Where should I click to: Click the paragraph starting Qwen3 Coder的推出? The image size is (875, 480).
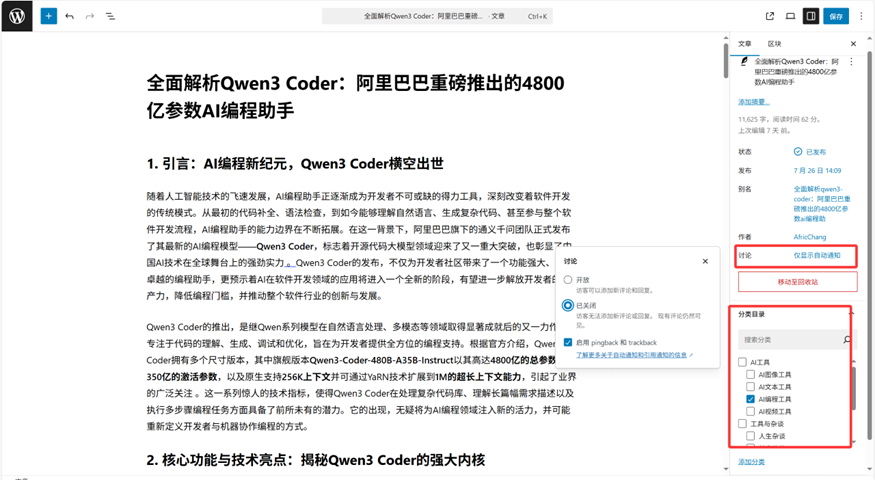tap(360, 376)
